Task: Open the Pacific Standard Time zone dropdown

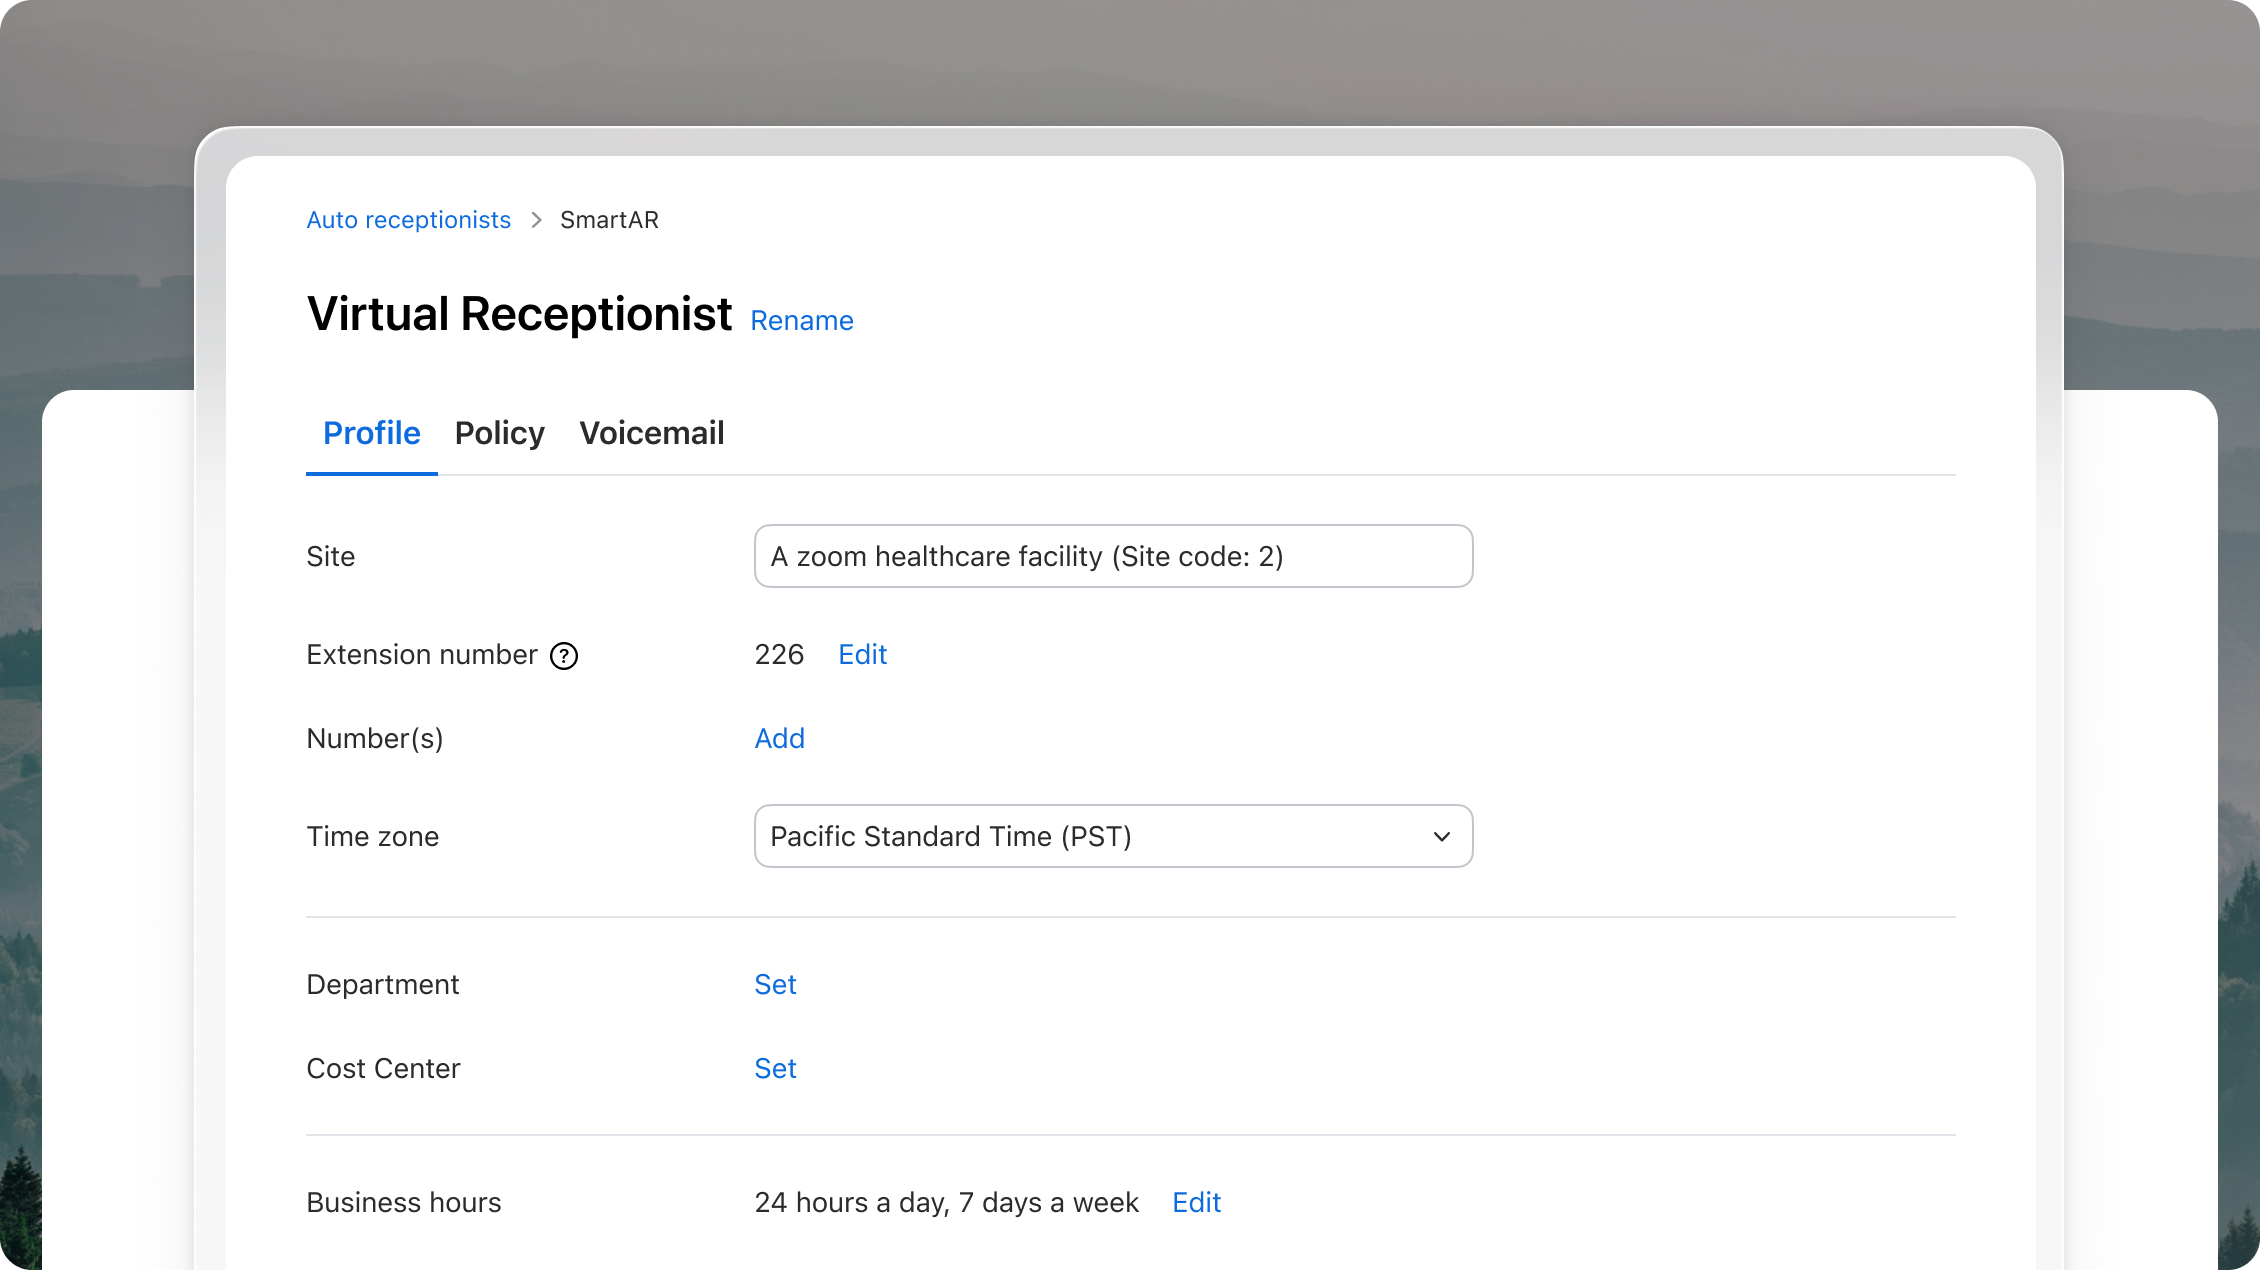Action: [x=1113, y=836]
